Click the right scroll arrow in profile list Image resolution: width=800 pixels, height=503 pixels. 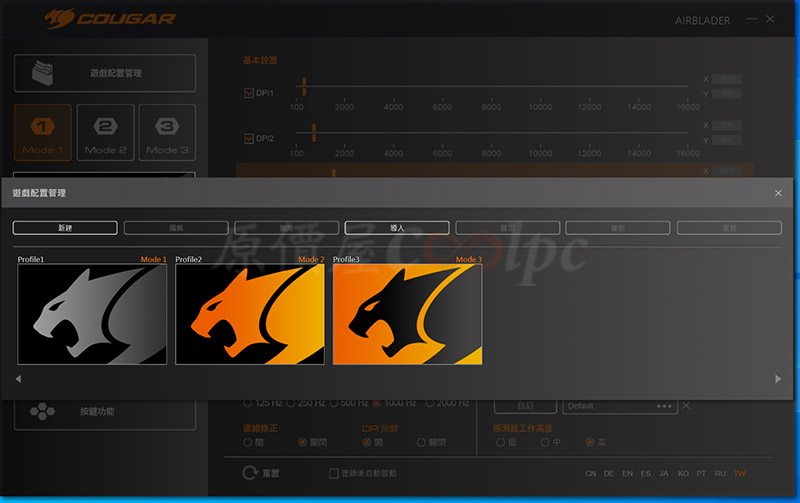point(778,379)
